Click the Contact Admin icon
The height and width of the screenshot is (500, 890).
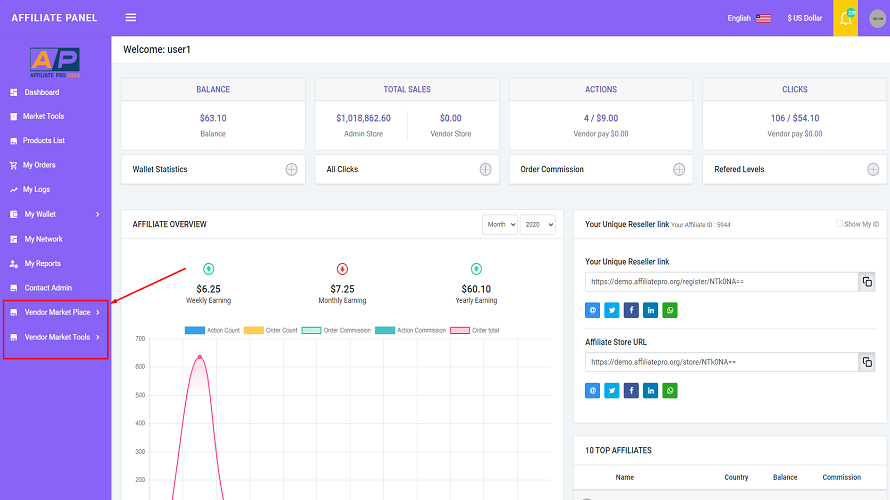coord(14,288)
